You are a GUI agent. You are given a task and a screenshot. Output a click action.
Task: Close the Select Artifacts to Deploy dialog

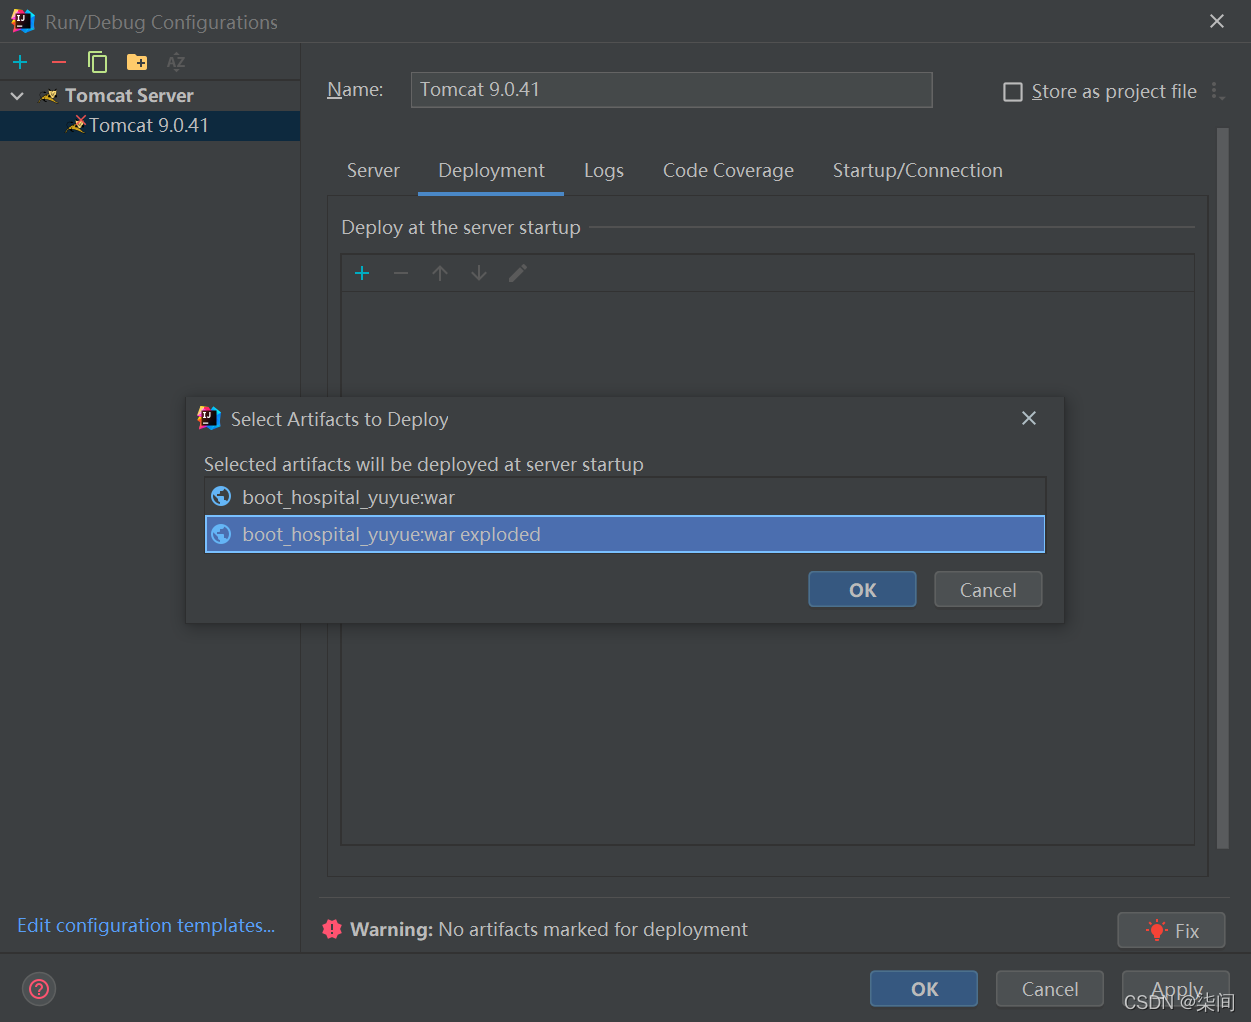coord(1028,418)
